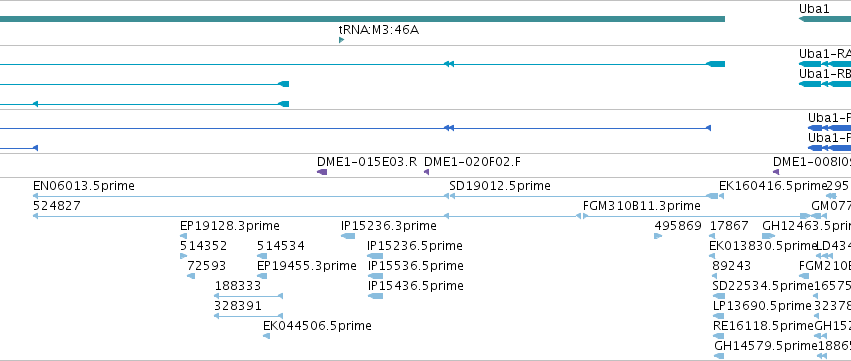Viewport: 851px width, 361px height.
Task: Select the 328391 alignment line
Action: (249, 316)
